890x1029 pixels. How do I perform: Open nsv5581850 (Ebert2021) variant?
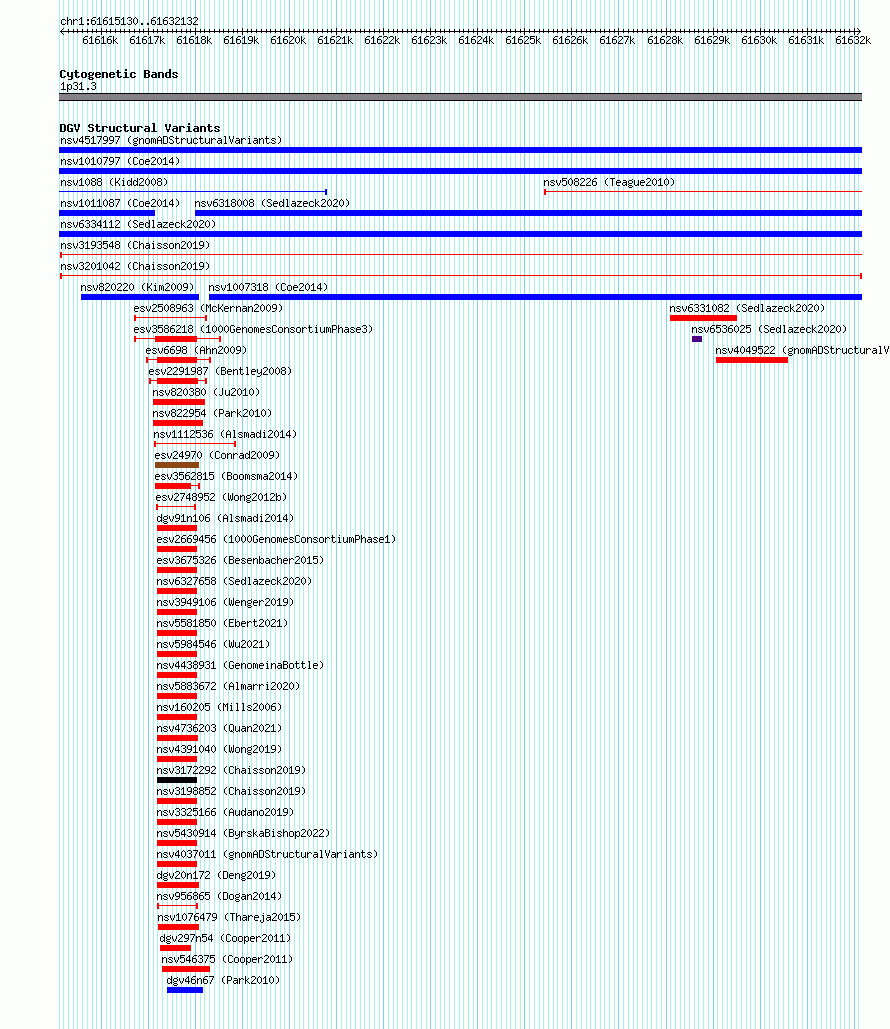point(222,623)
